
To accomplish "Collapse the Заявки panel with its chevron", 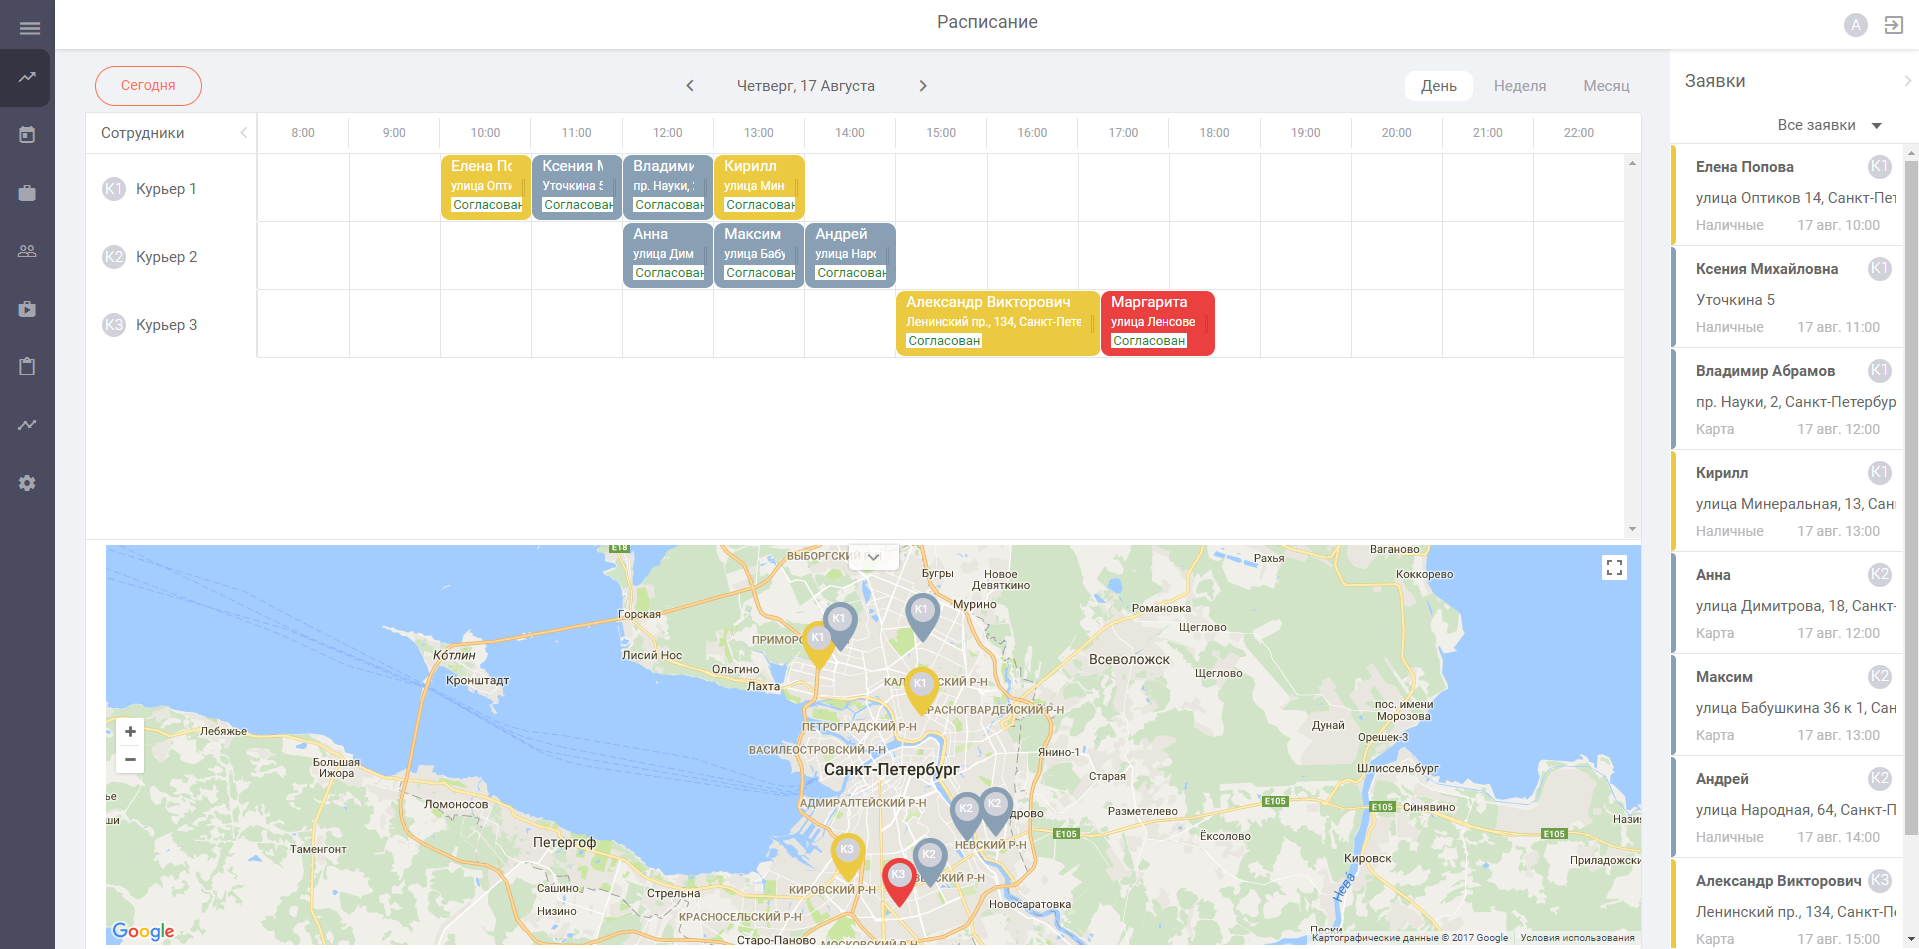I will (1907, 81).
